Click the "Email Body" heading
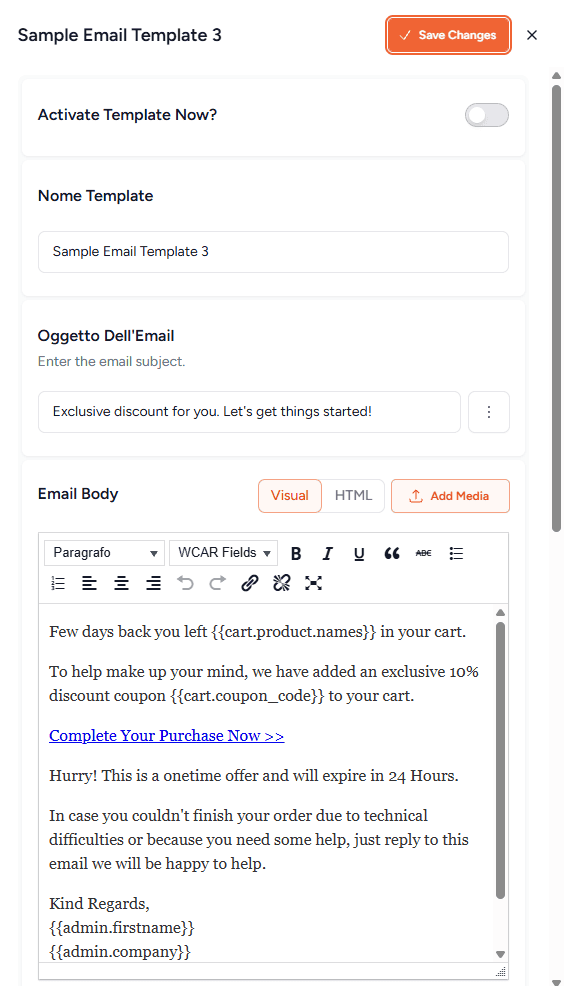This screenshot has width=564, height=986. pyautogui.click(x=78, y=494)
